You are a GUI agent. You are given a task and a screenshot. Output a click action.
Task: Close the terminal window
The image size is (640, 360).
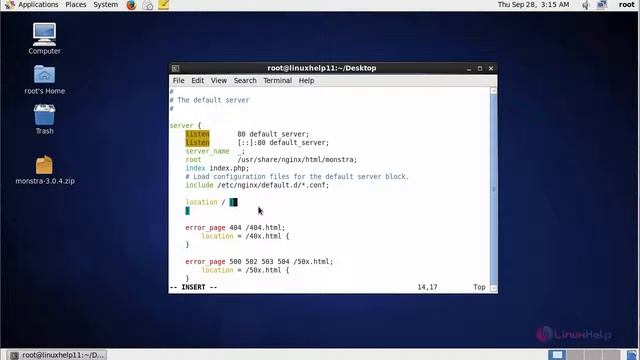tap(491, 69)
